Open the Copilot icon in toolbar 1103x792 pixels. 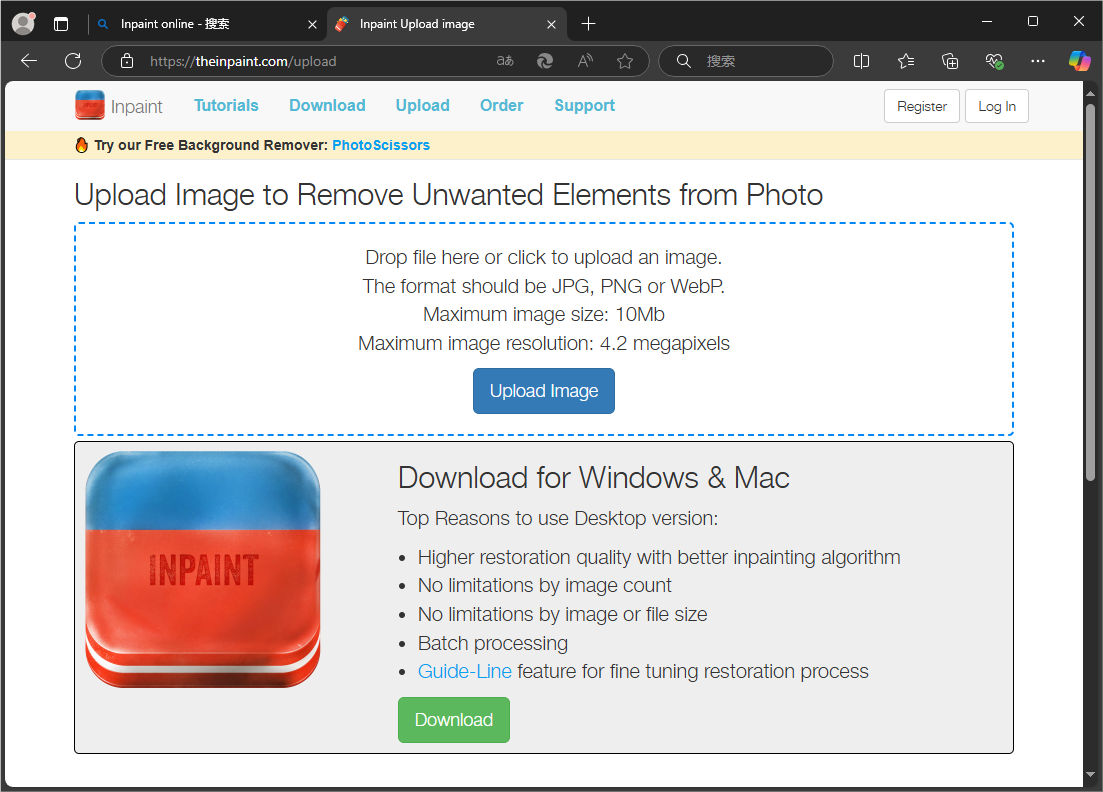click(1079, 61)
